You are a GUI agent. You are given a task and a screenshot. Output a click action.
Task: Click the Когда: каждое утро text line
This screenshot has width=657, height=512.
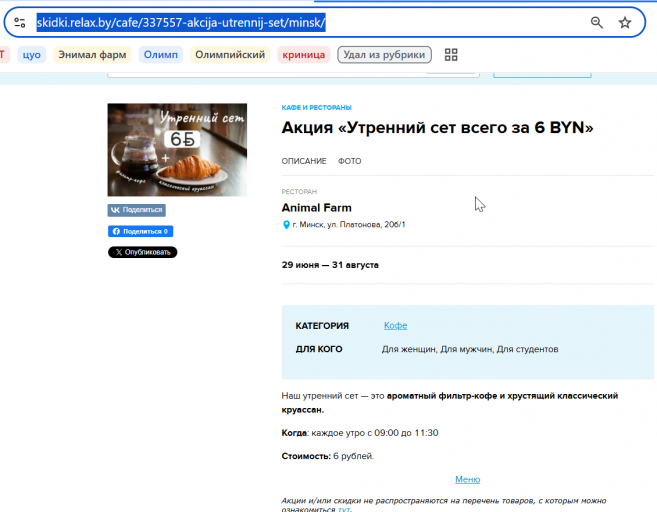pyautogui.click(x=360, y=433)
